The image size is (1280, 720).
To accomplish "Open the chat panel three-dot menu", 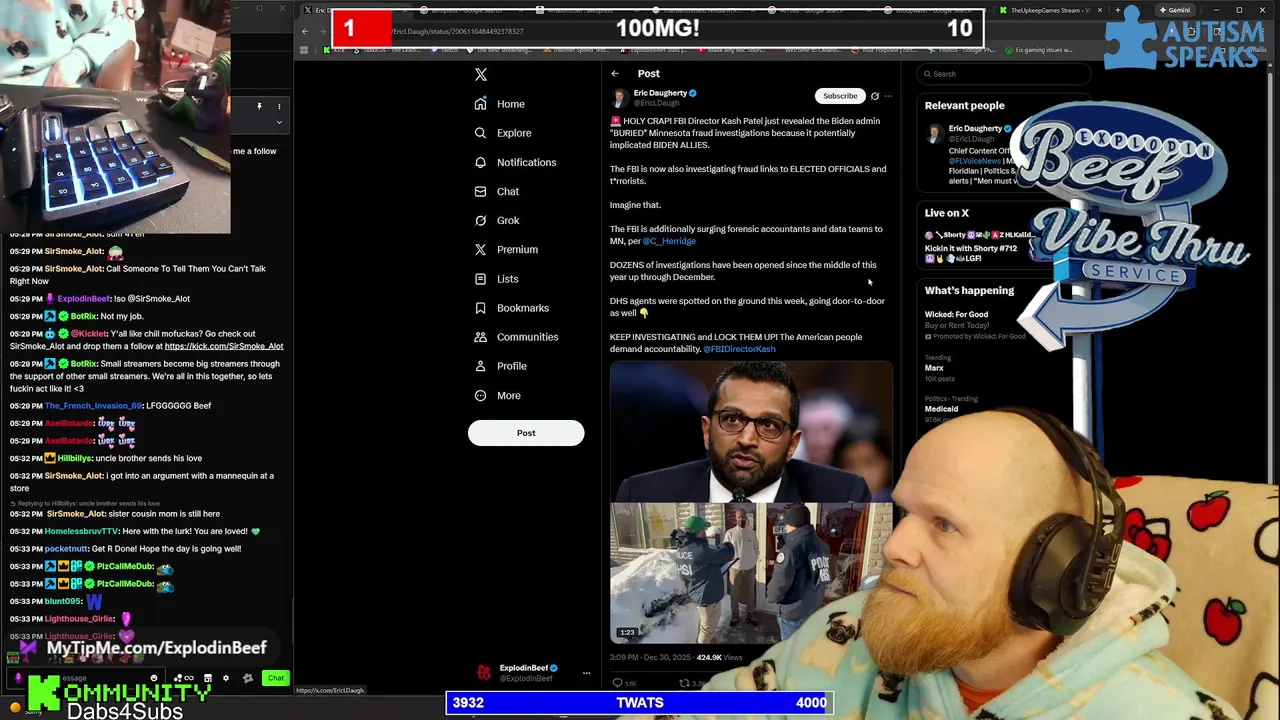I will 279,106.
